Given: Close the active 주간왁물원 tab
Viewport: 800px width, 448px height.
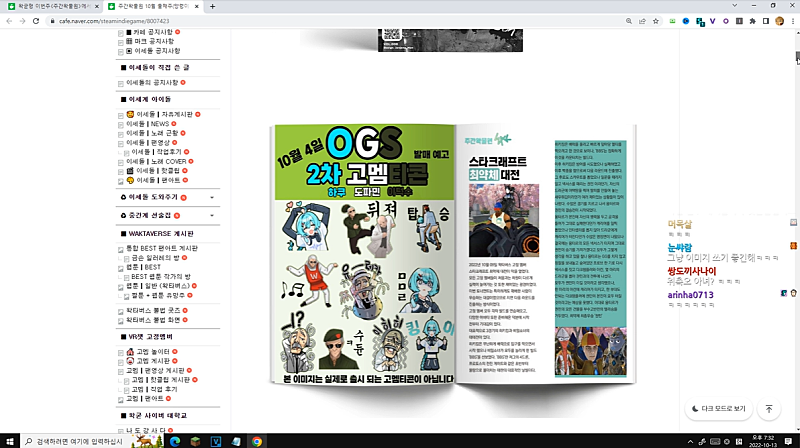Looking at the screenshot, I should [197, 7].
